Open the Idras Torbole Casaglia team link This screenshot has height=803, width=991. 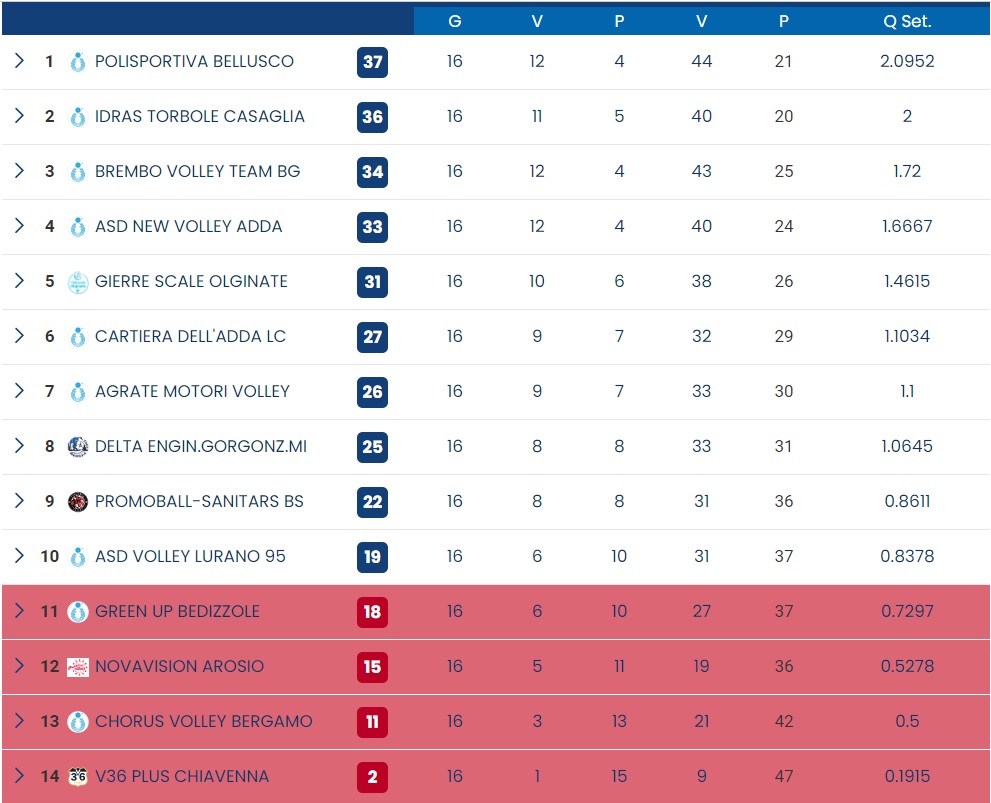point(199,117)
